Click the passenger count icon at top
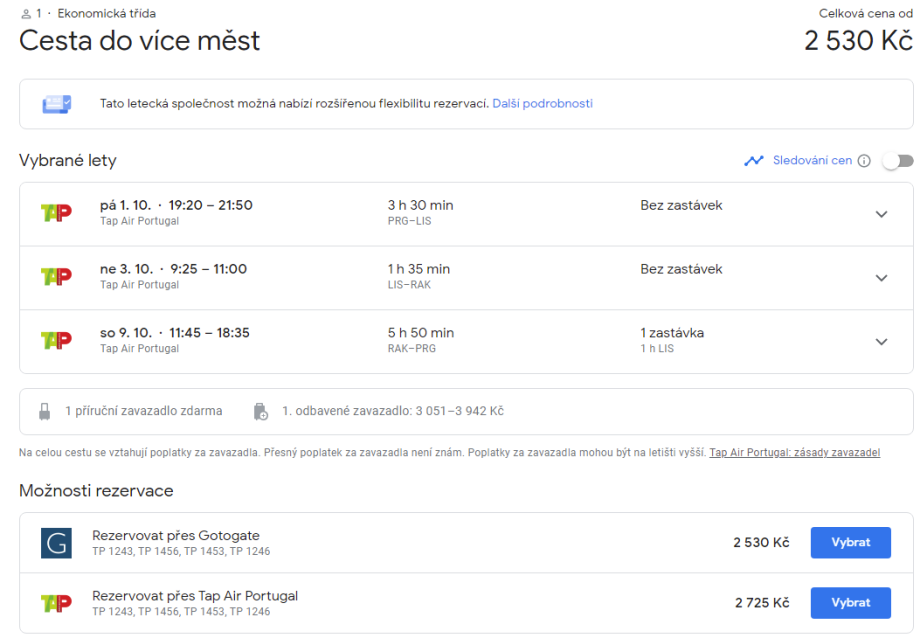This screenshot has height=638, width=920. click(25, 14)
